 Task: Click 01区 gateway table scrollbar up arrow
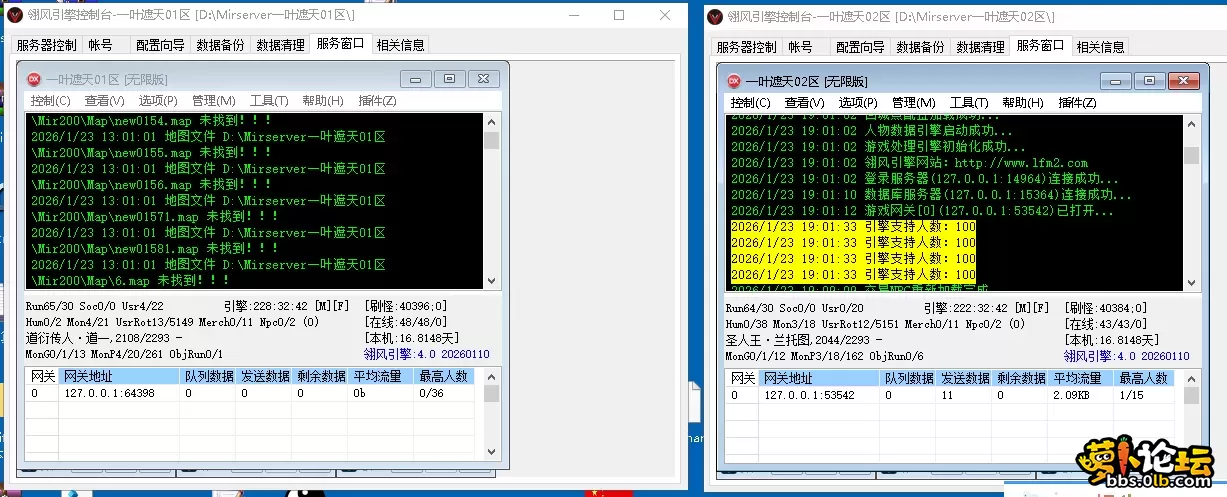(491, 376)
